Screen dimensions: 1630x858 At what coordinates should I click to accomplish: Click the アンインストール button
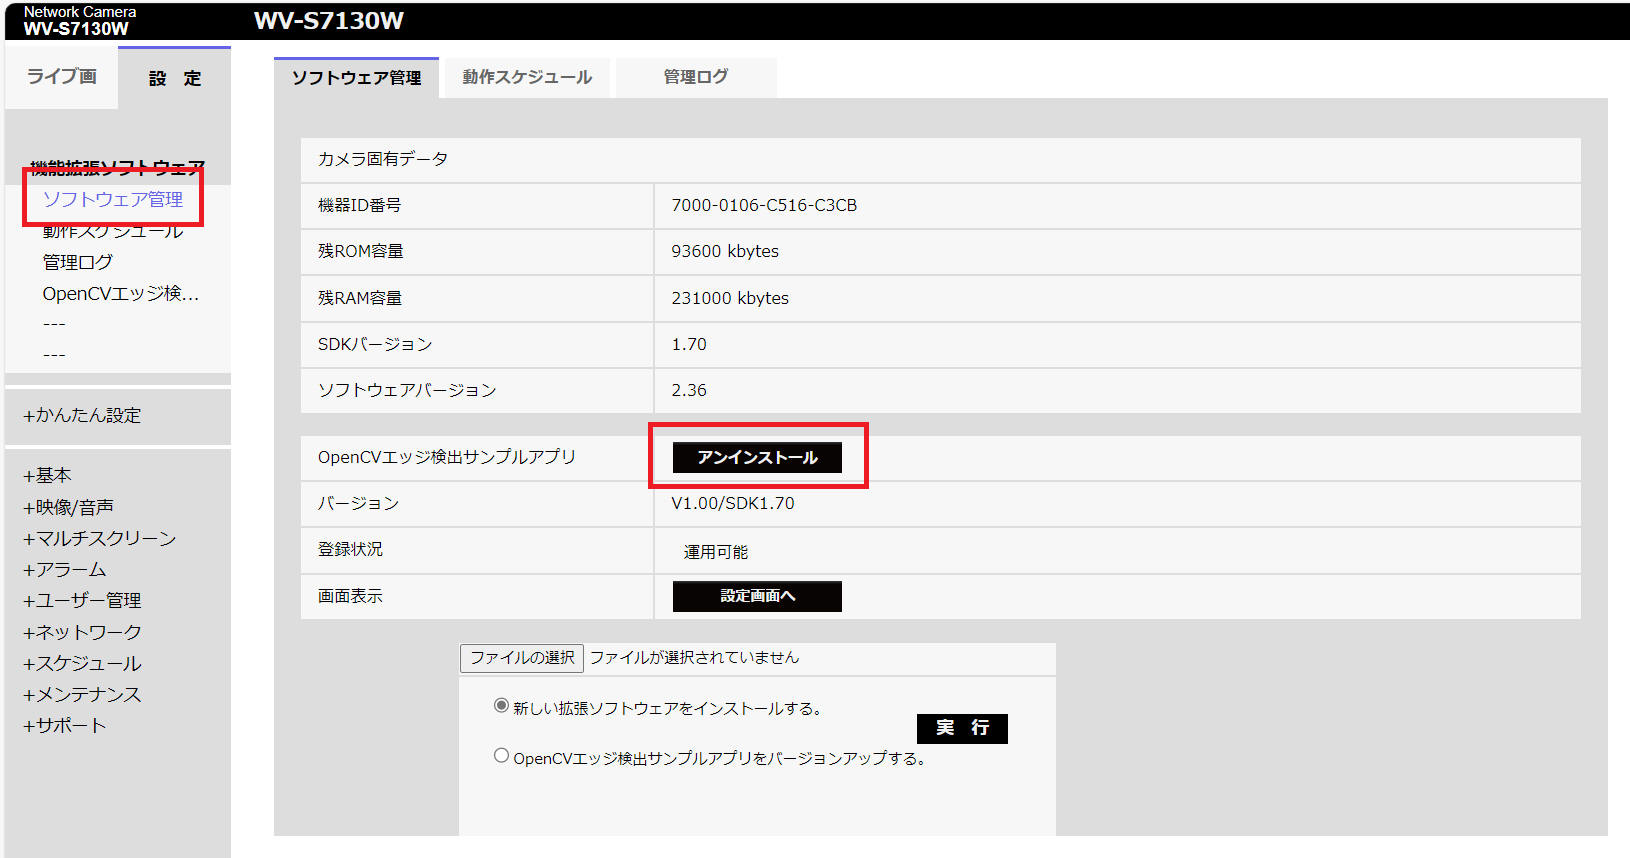(x=757, y=457)
